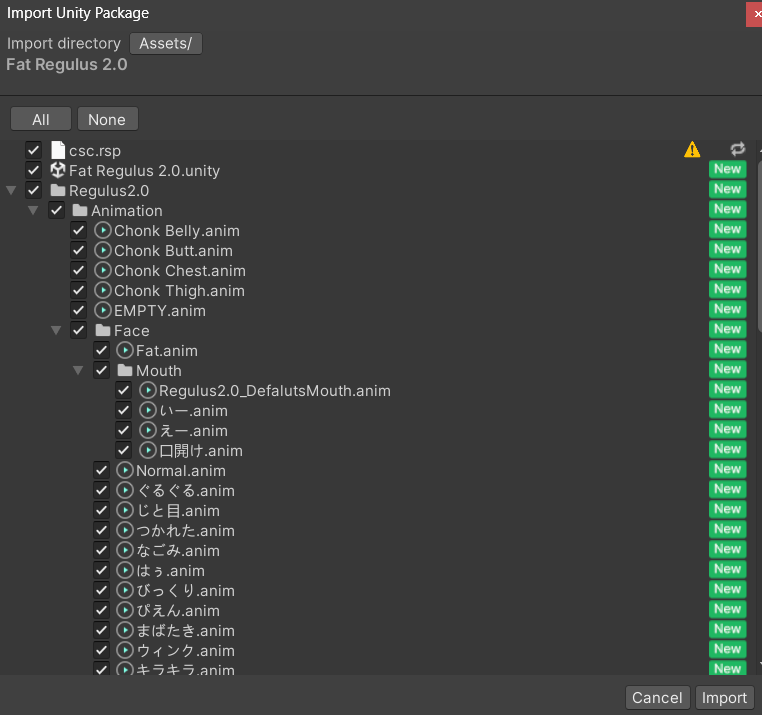Click the Animation folder icon

(80, 210)
